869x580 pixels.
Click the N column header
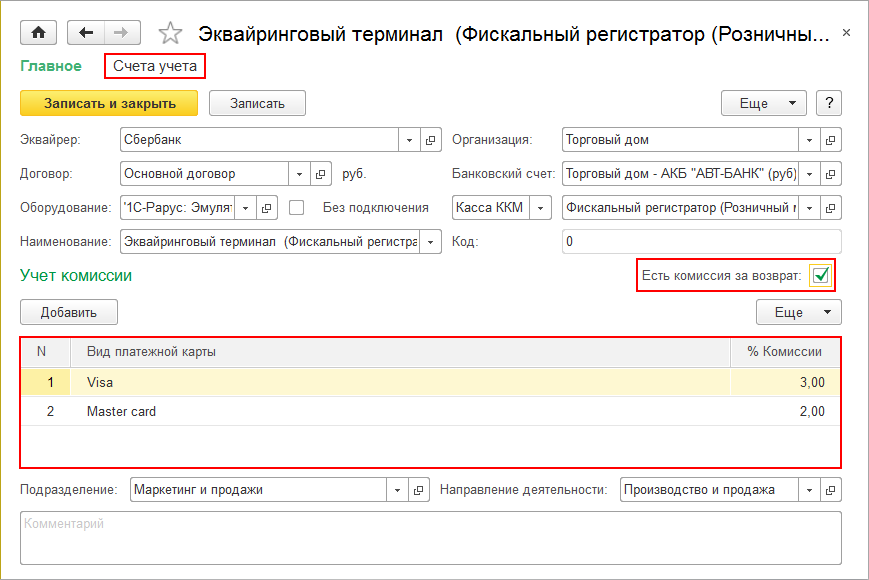coord(46,352)
